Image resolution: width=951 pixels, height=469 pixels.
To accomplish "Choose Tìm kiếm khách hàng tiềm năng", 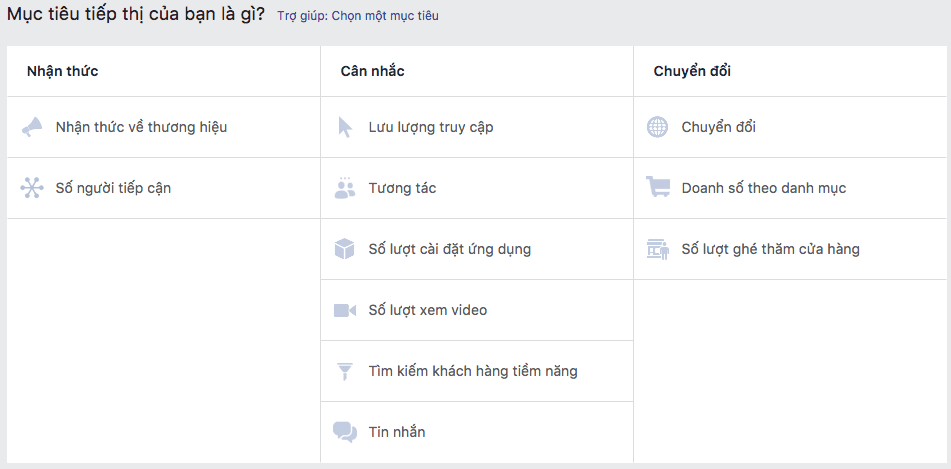I will pyautogui.click(x=472, y=371).
